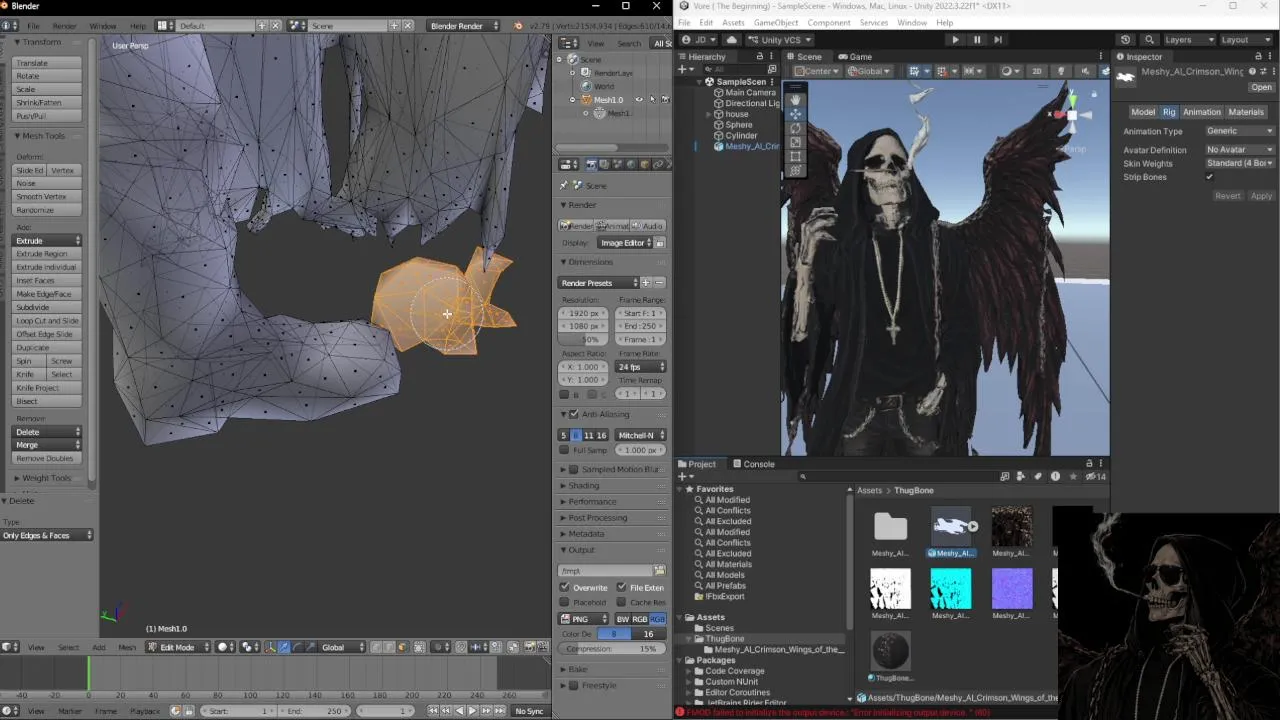Open Avatar Definition dropdown in Unity Inspector
1280x720 pixels.
1239,150
